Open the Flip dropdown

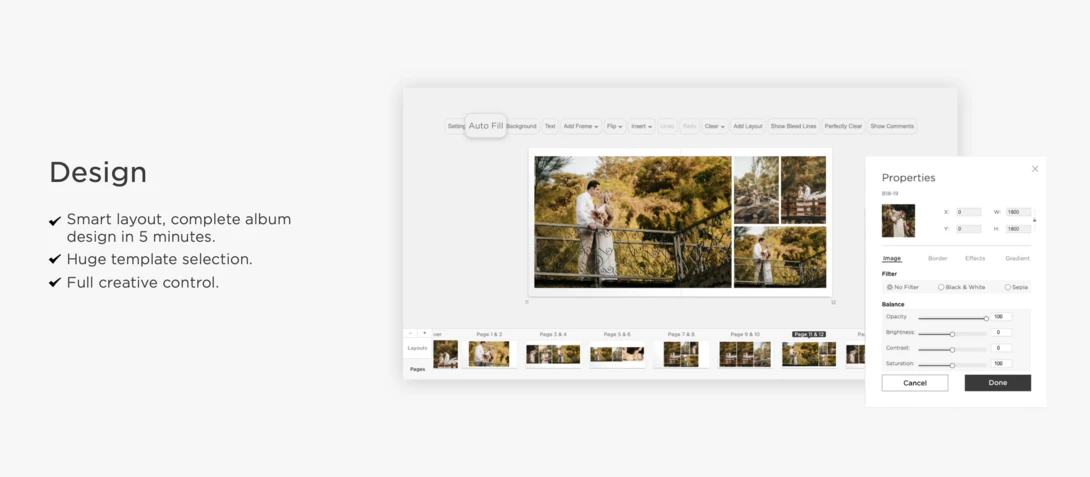tap(615, 127)
